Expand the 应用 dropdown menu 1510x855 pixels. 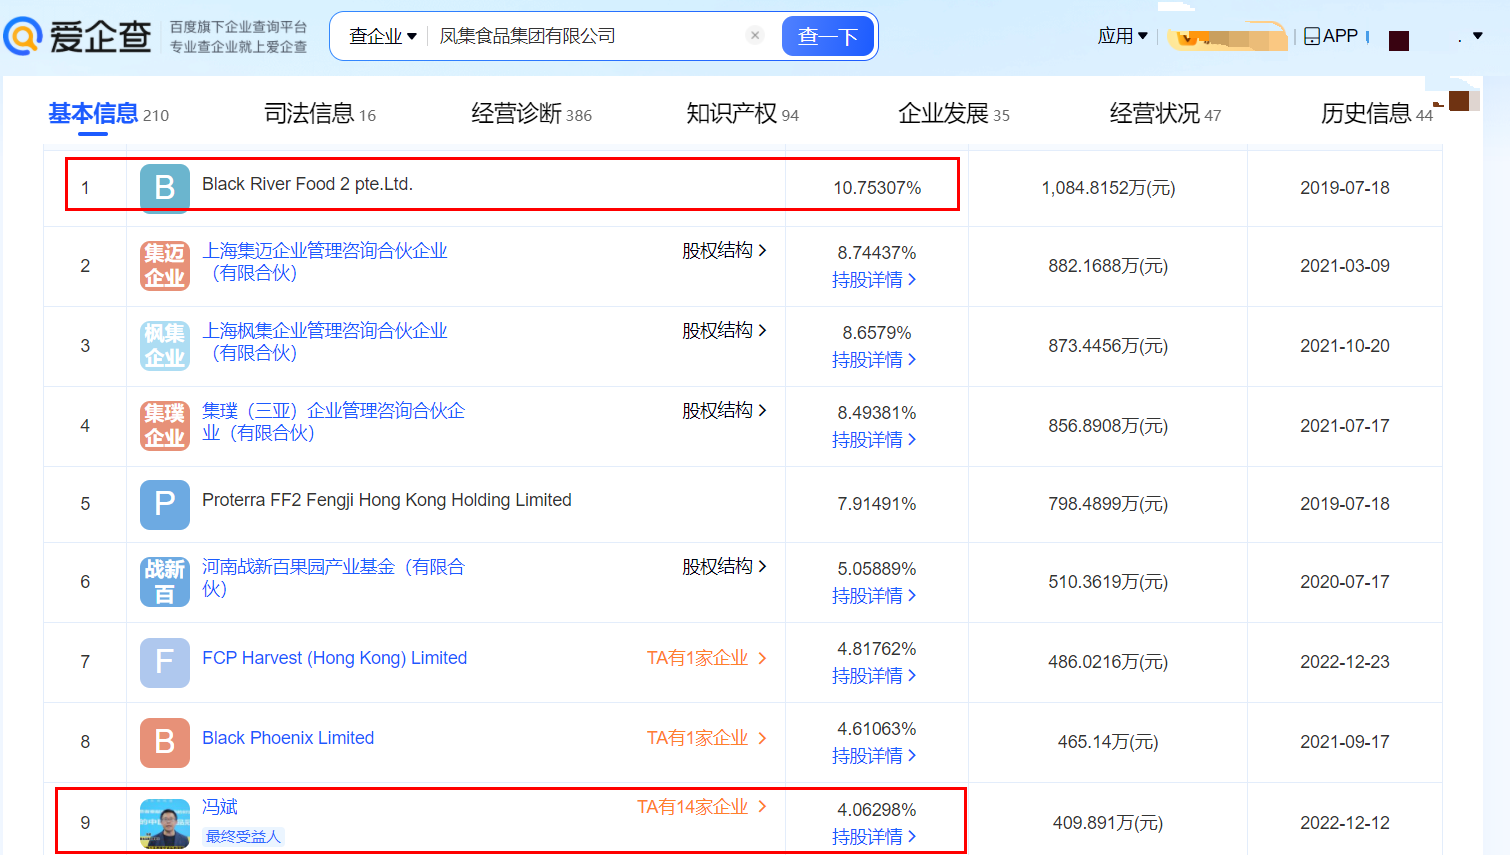point(1122,36)
